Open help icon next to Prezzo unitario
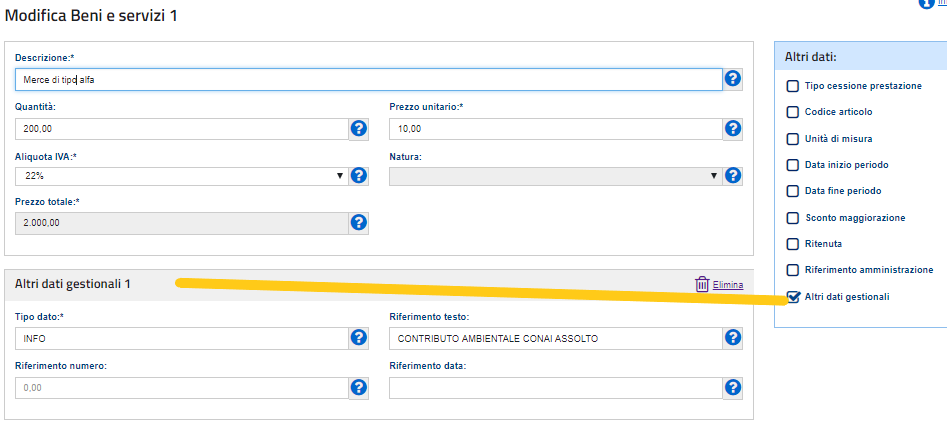This screenshot has width=947, height=425. (733, 128)
